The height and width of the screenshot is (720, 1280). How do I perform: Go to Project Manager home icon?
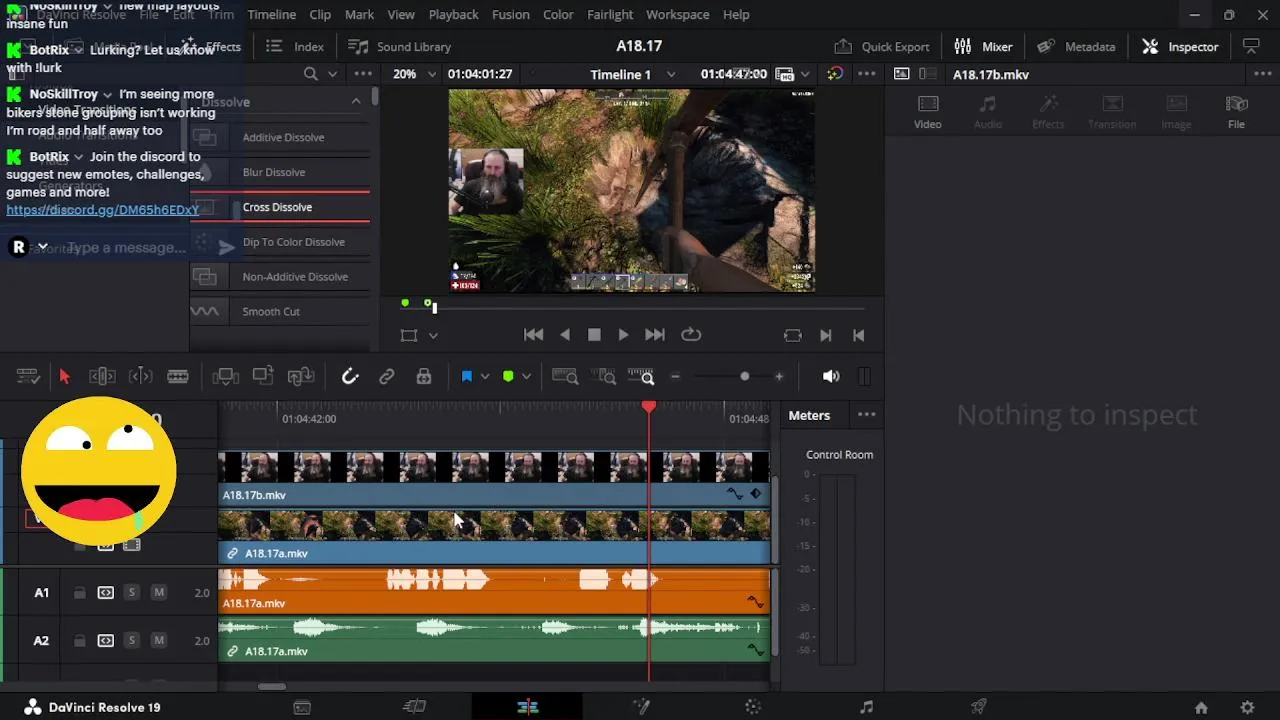[1201, 708]
